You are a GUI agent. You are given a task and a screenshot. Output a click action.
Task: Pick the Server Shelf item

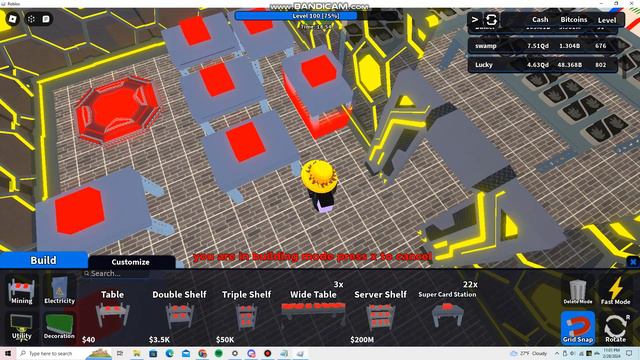[x=380, y=316]
